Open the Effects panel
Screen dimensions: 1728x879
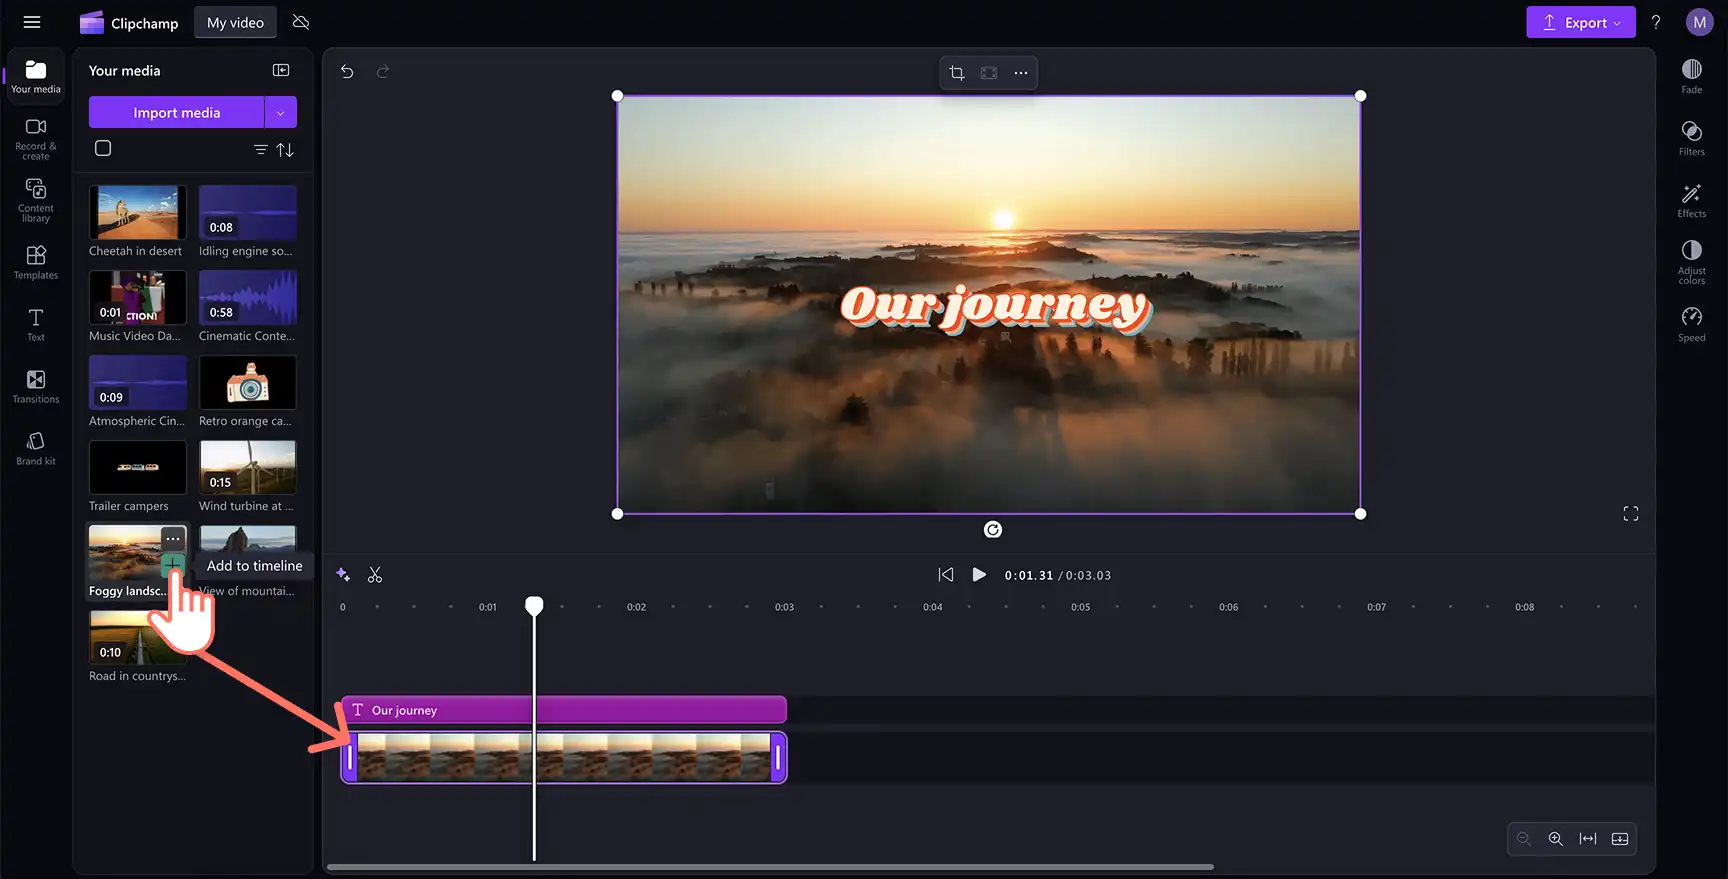(1692, 200)
